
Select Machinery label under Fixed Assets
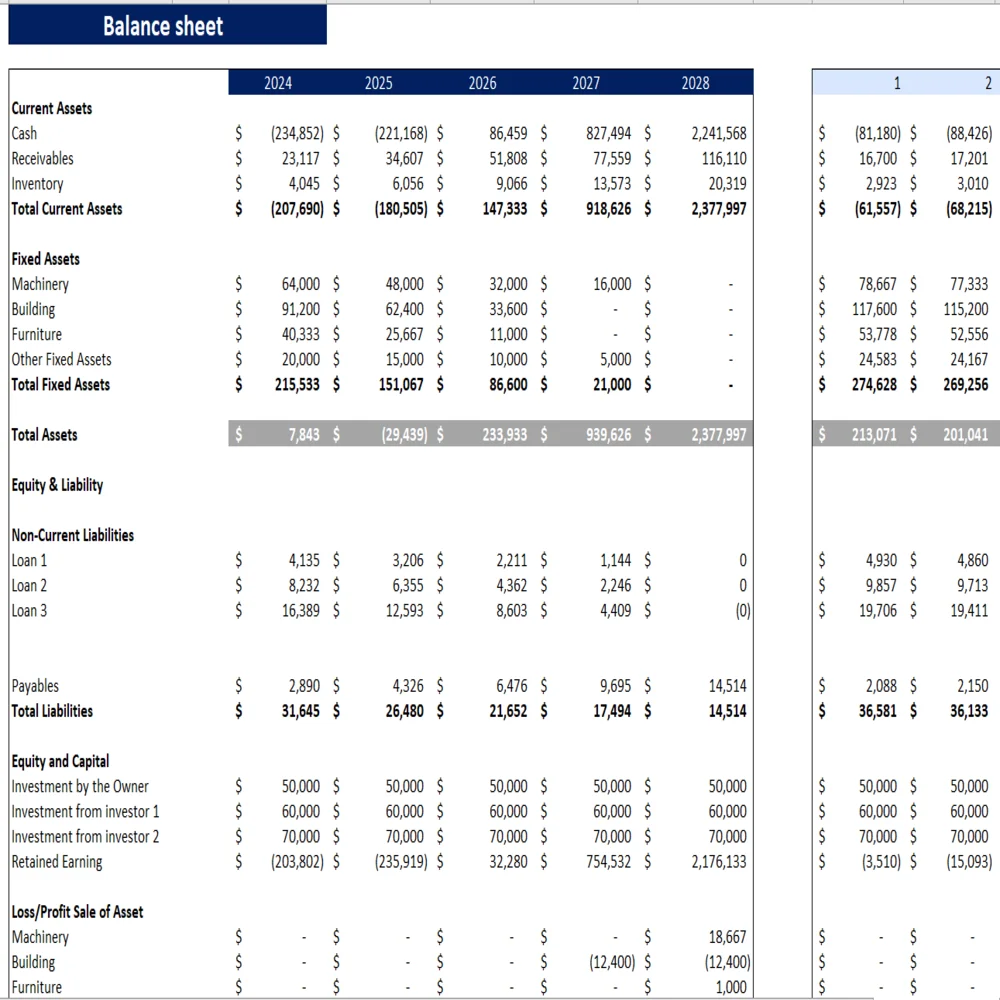coord(40,284)
